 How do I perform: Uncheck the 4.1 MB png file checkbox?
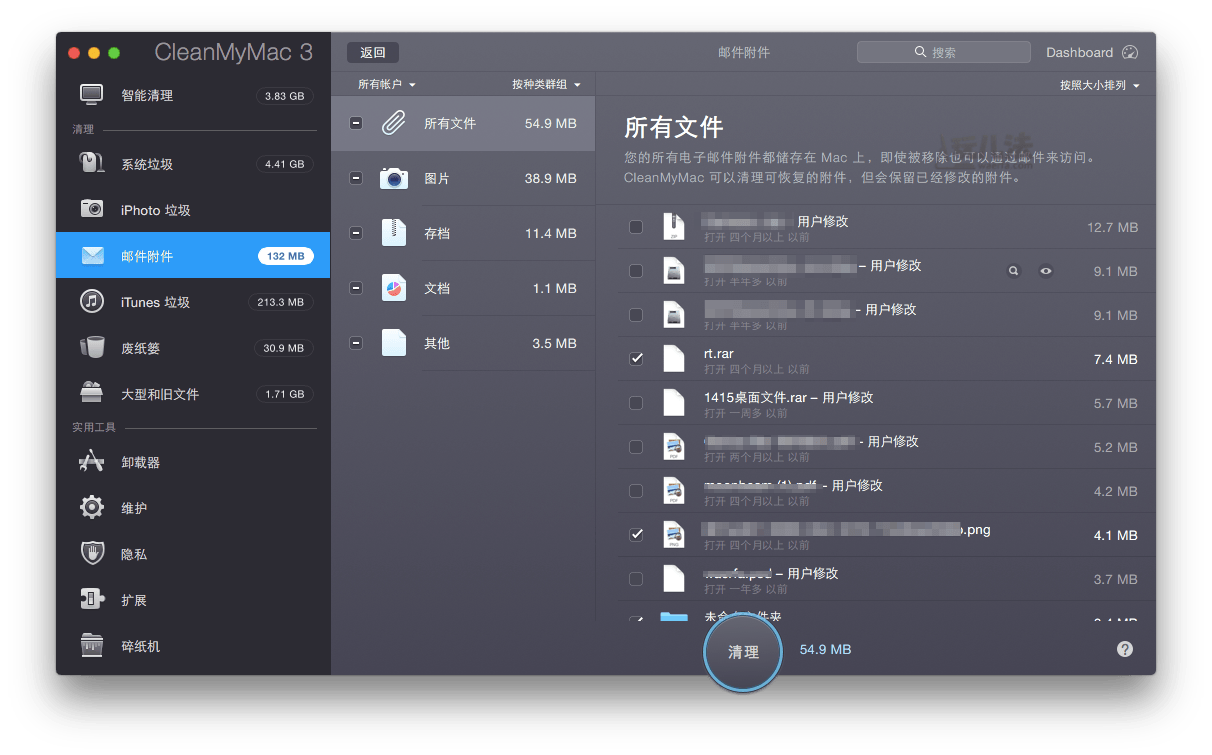coord(636,534)
